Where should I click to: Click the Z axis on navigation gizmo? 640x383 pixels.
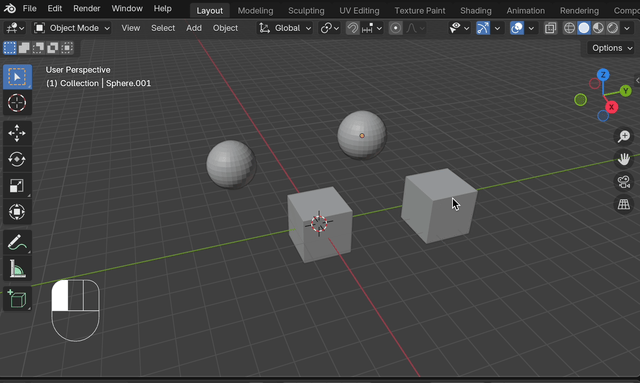(603, 75)
